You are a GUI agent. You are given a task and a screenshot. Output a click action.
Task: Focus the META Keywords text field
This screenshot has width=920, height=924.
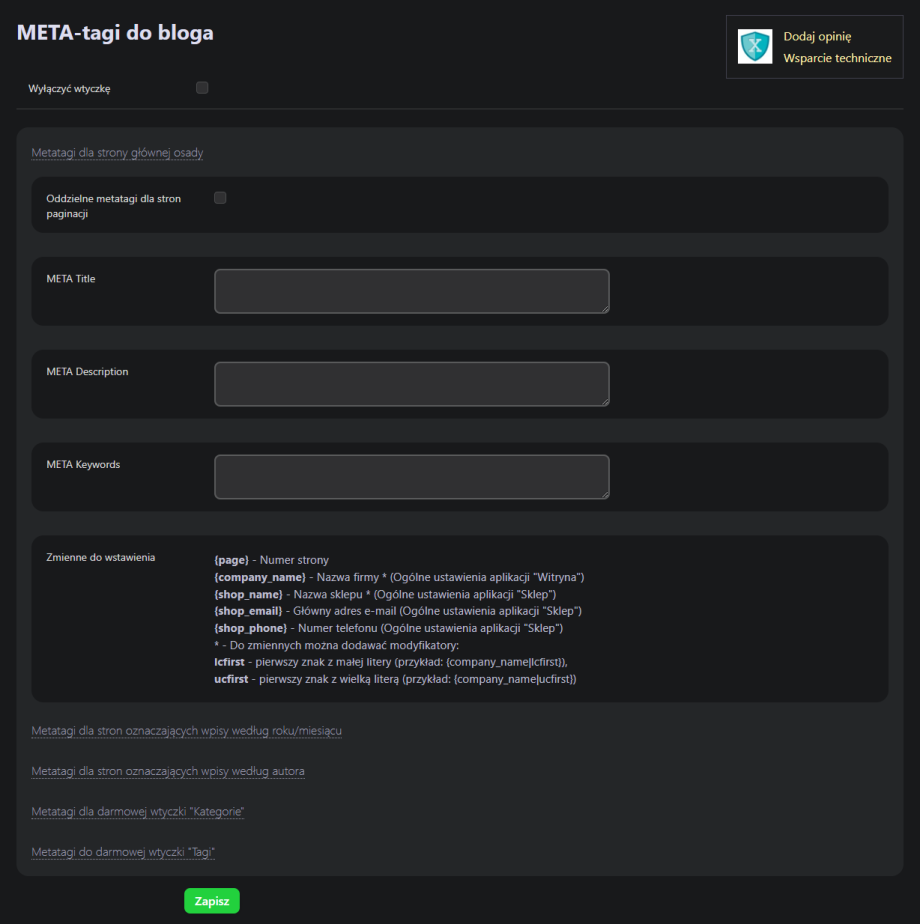pos(411,477)
